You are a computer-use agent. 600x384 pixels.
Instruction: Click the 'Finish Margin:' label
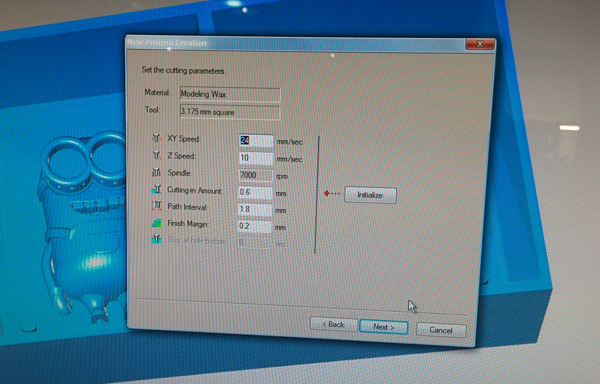pos(188,224)
